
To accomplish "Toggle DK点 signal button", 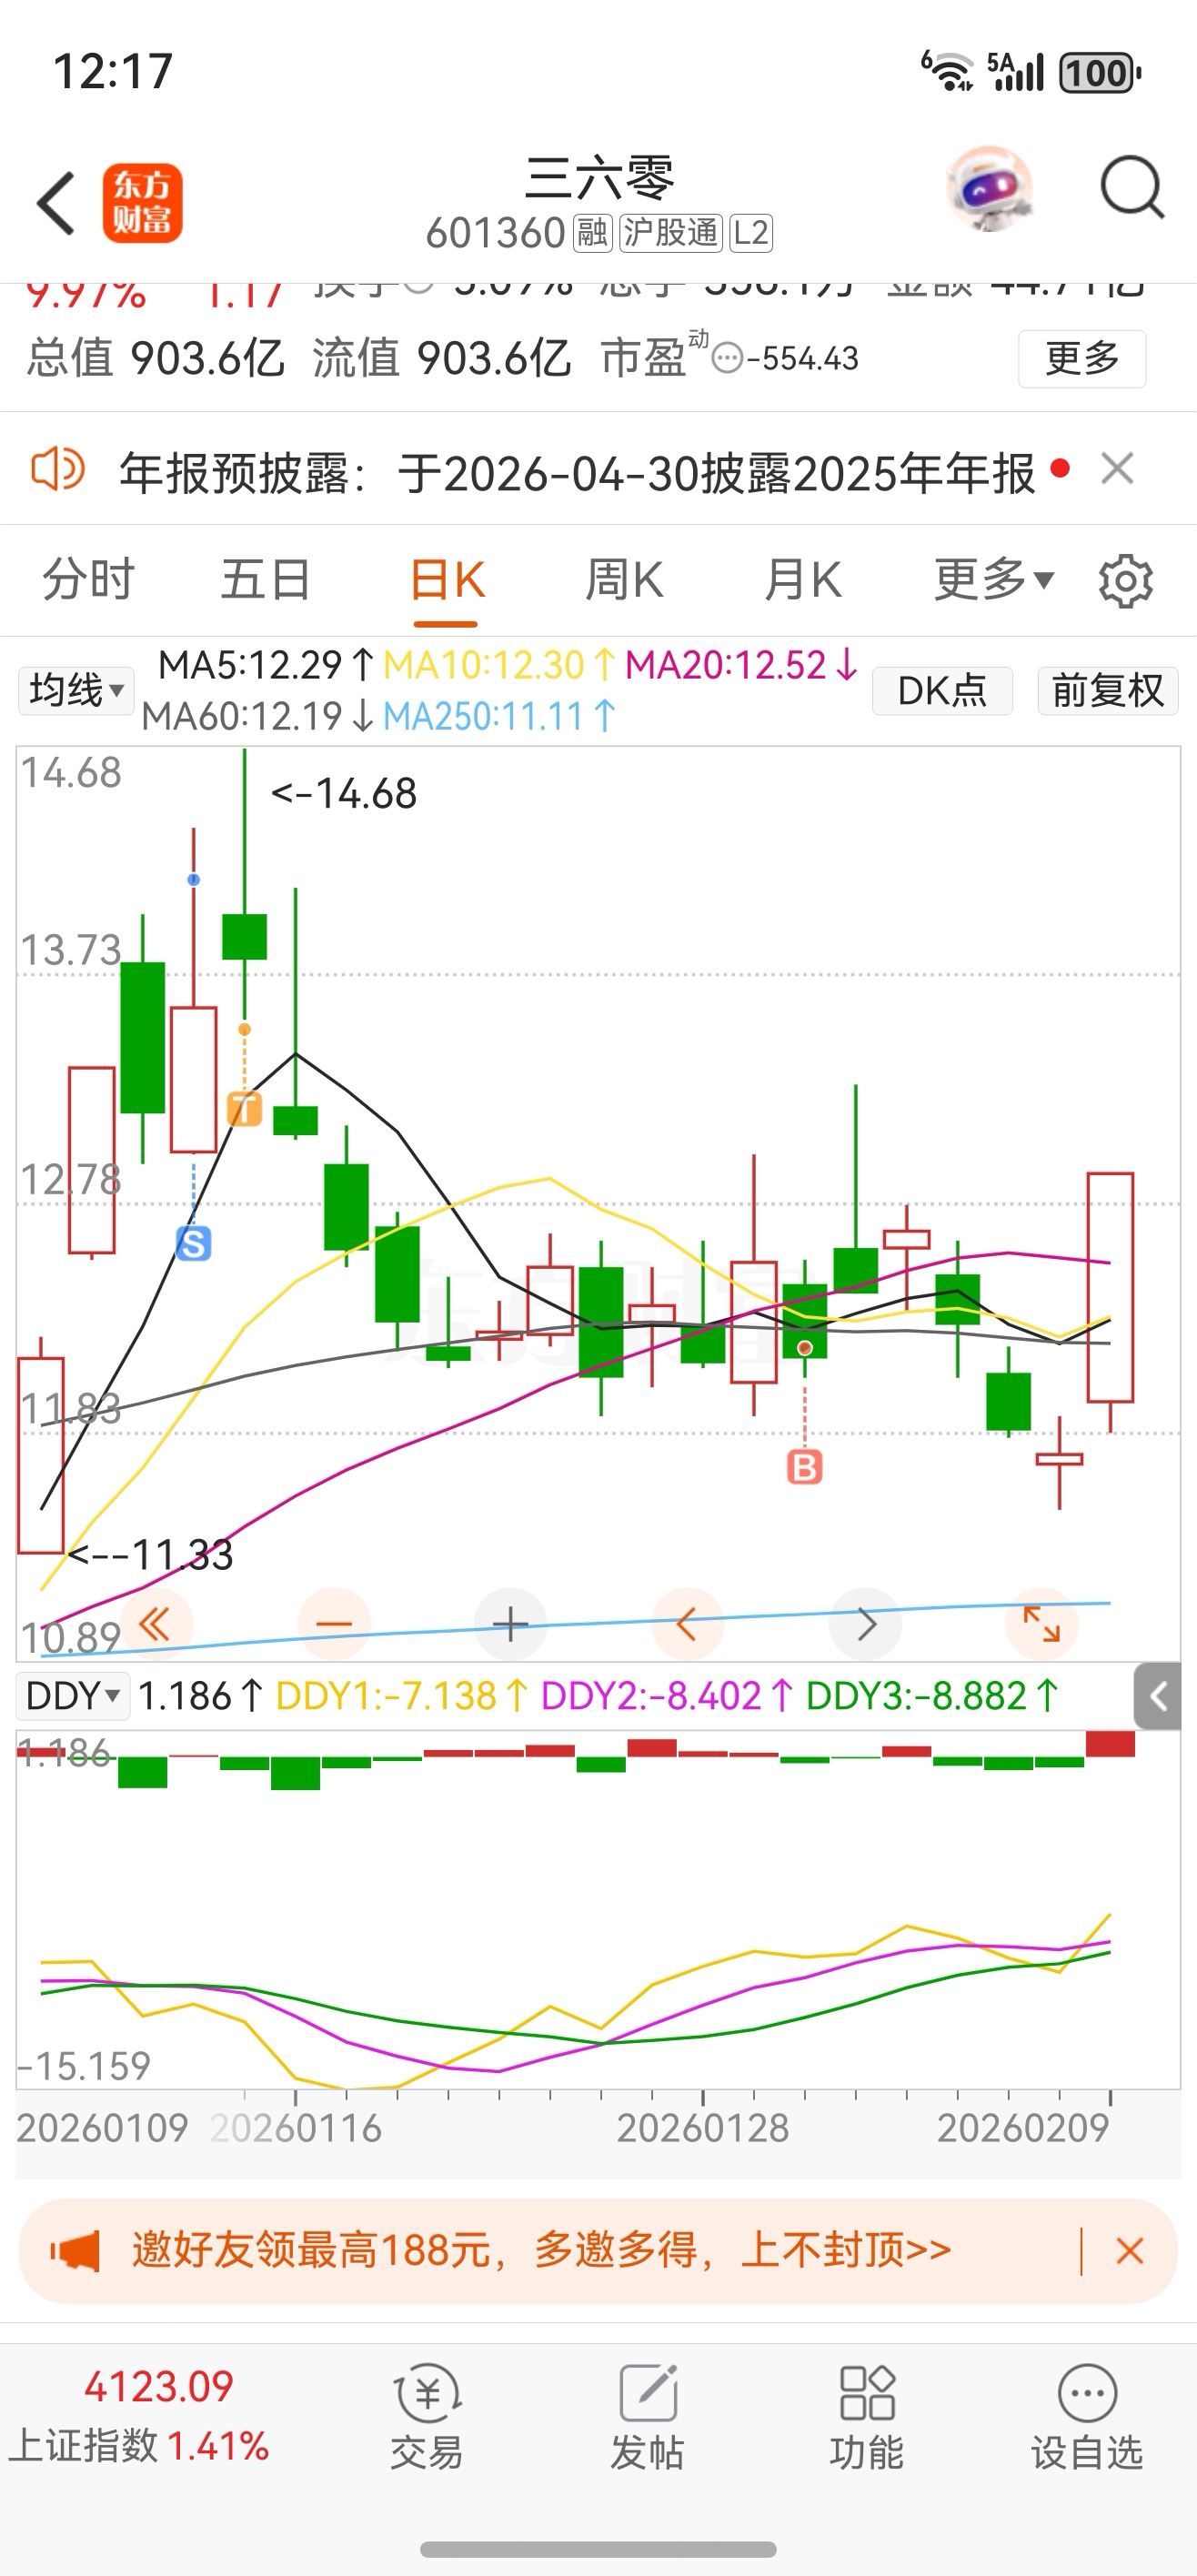I will pos(942,690).
